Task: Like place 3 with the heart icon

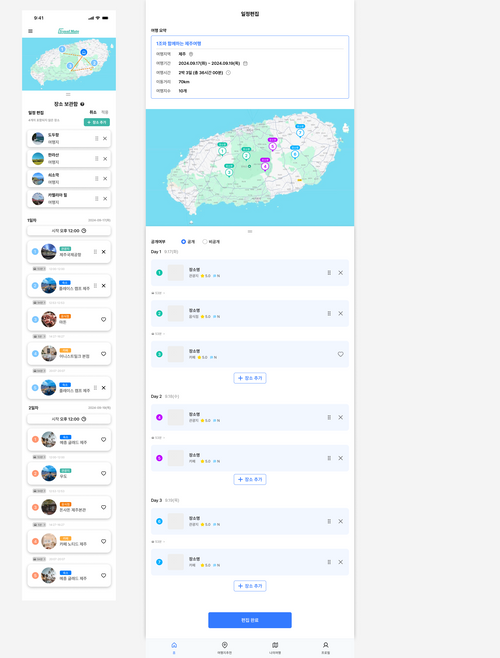Action: coord(340,354)
